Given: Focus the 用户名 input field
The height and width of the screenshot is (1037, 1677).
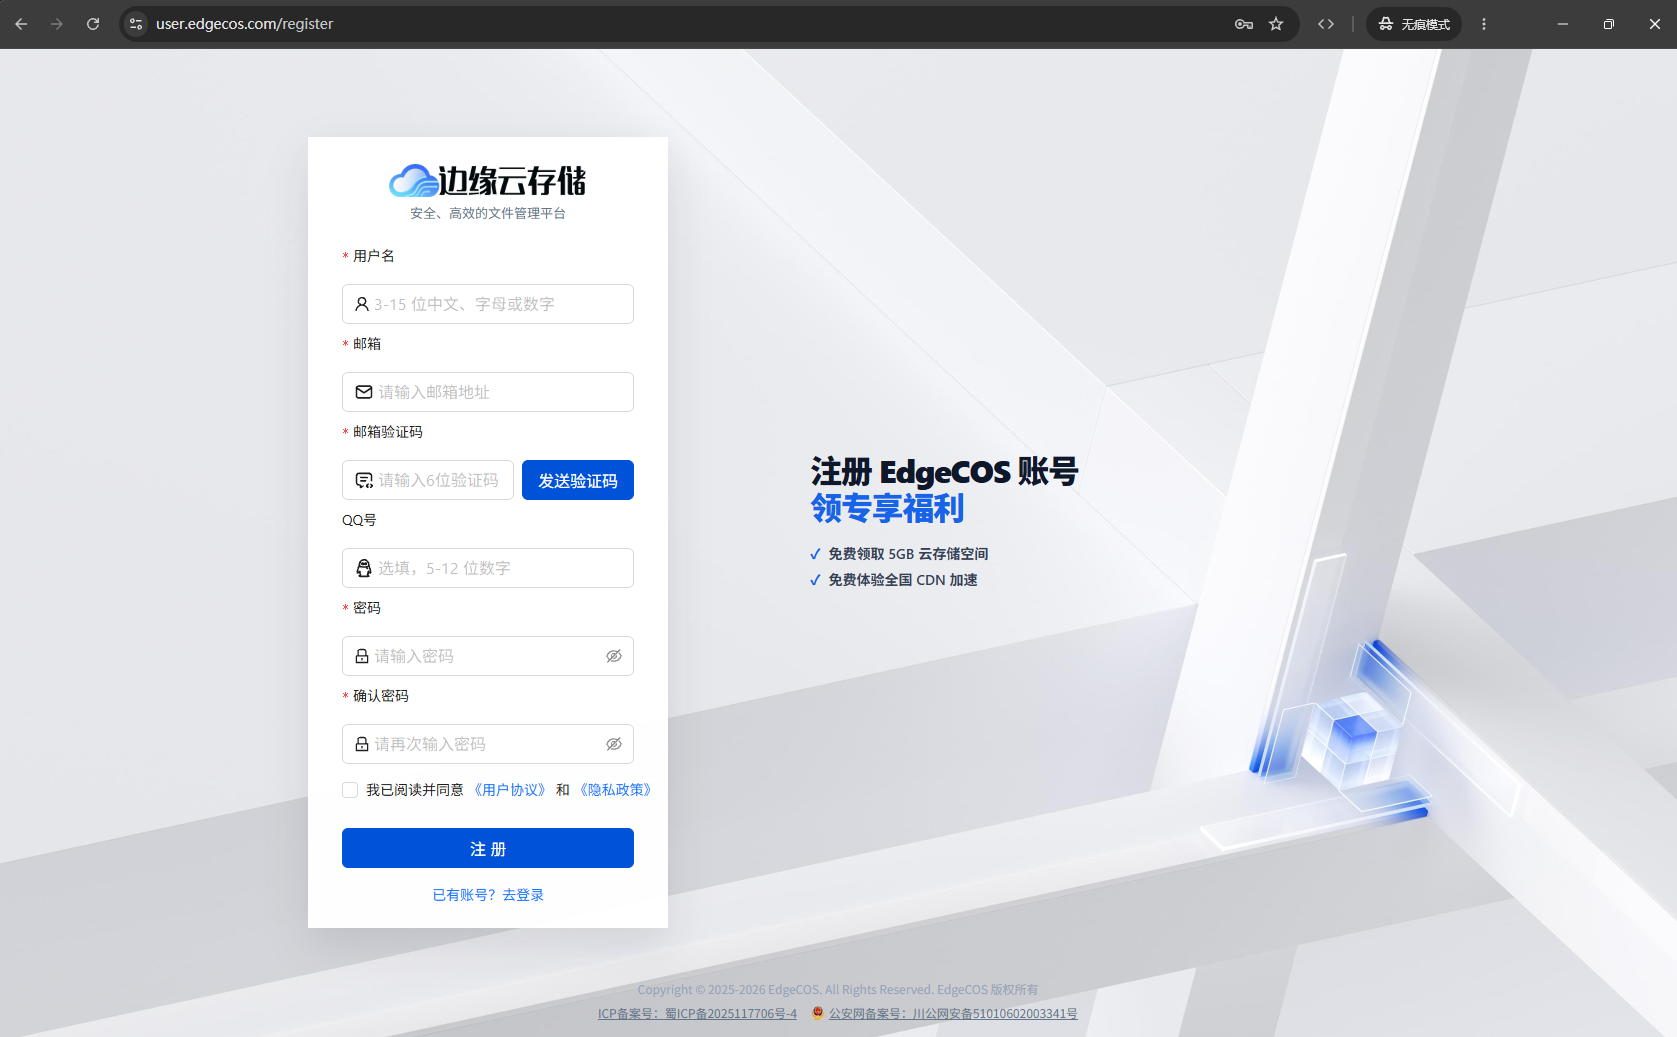Looking at the screenshot, I should [488, 304].
